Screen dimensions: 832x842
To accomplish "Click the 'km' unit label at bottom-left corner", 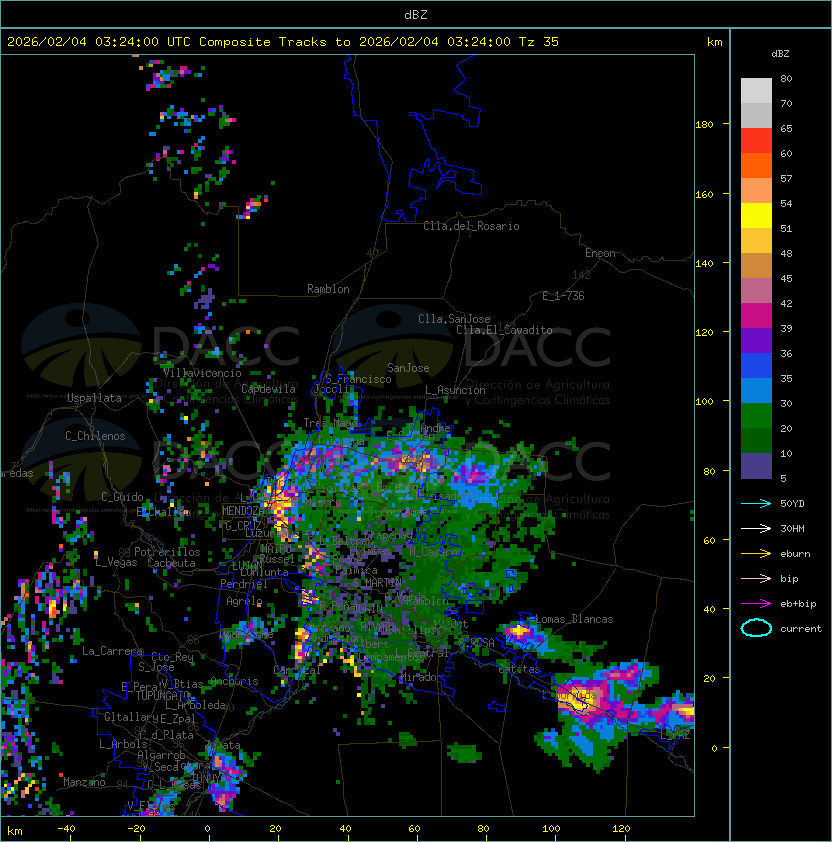I will [15, 831].
